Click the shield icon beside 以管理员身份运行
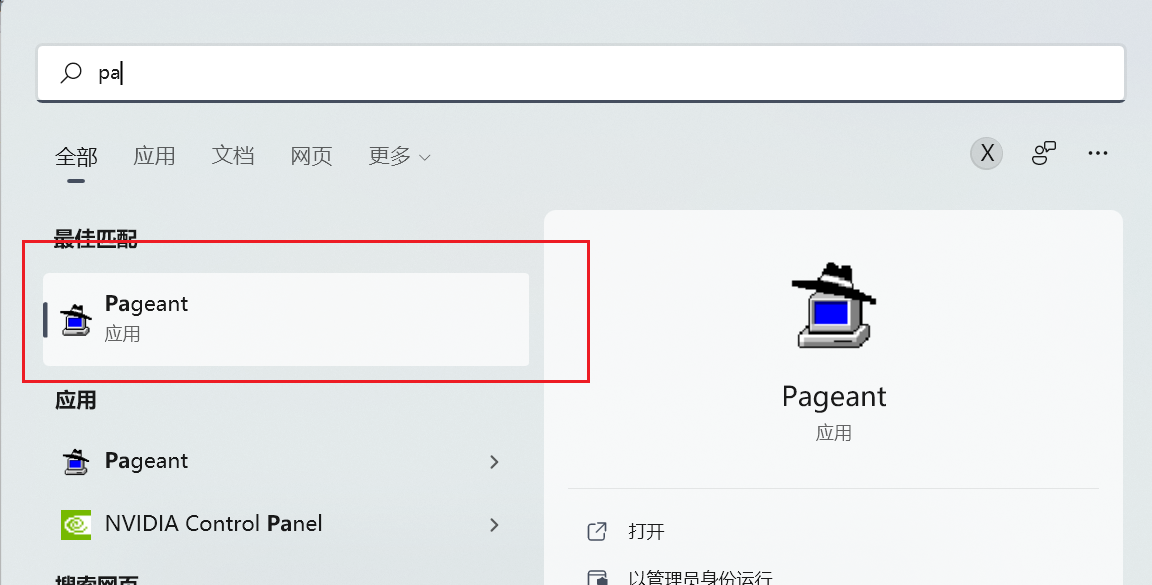The image size is (1152, 585). point(598,576)
